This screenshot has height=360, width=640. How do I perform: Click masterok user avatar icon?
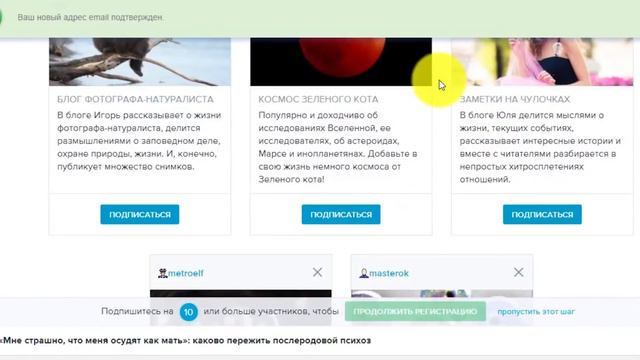coord(364,273)
